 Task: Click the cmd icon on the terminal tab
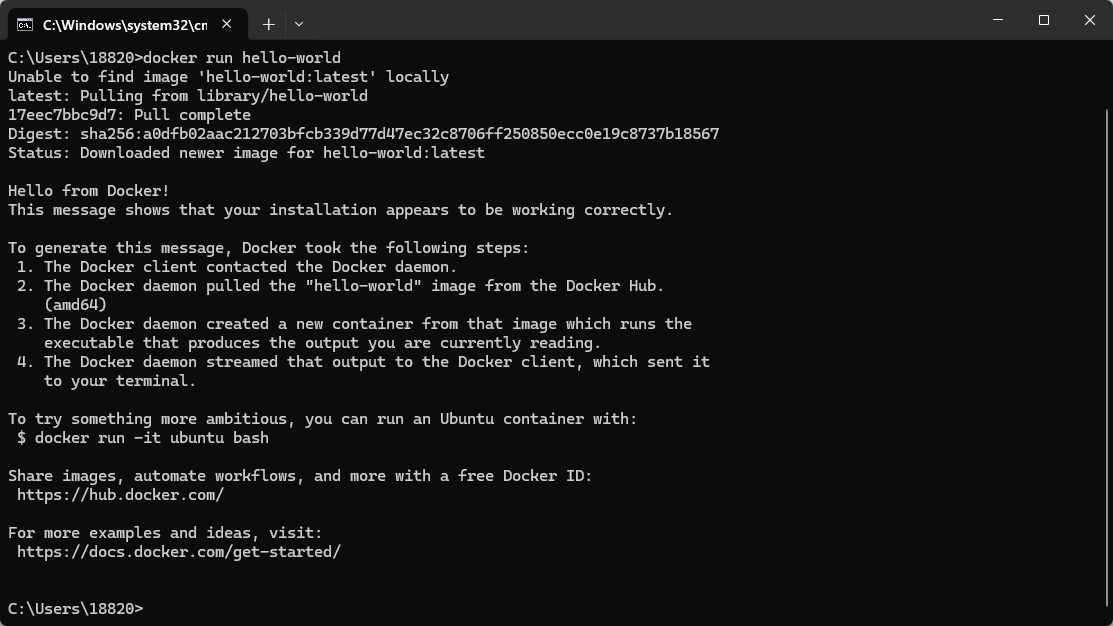[25, 24]
